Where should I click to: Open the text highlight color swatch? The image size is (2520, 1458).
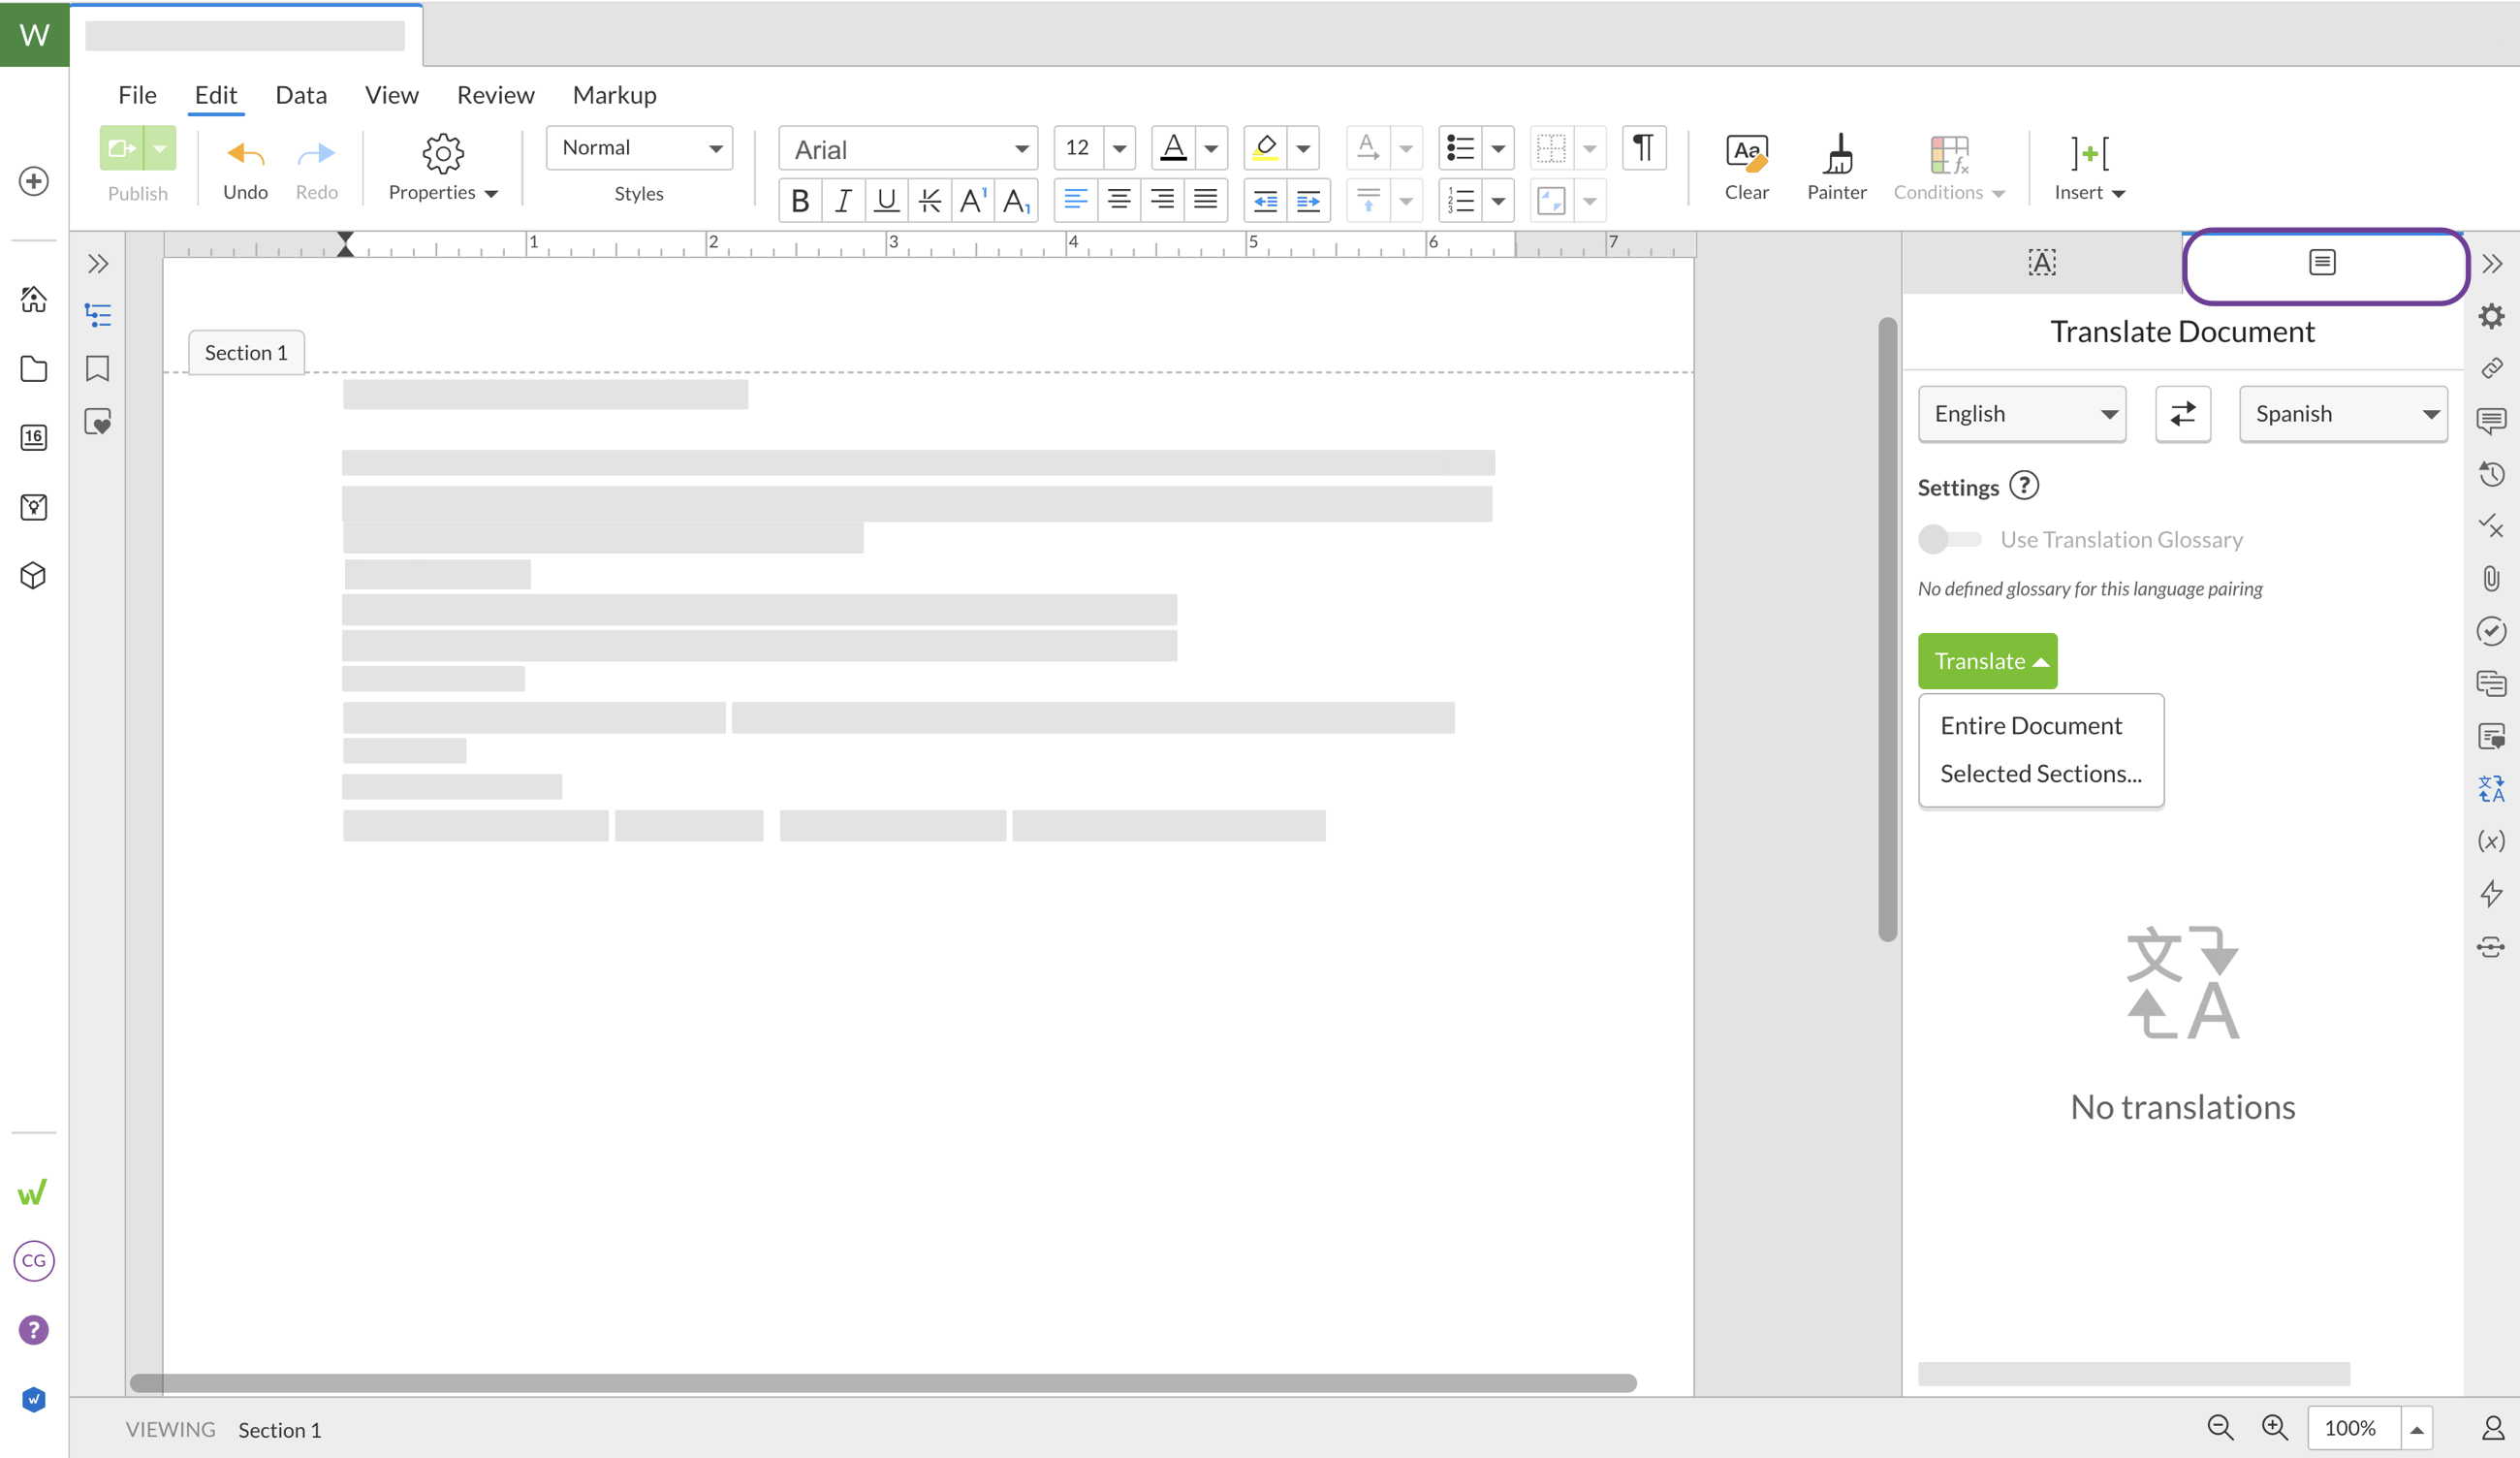[x=1265, y=147]
